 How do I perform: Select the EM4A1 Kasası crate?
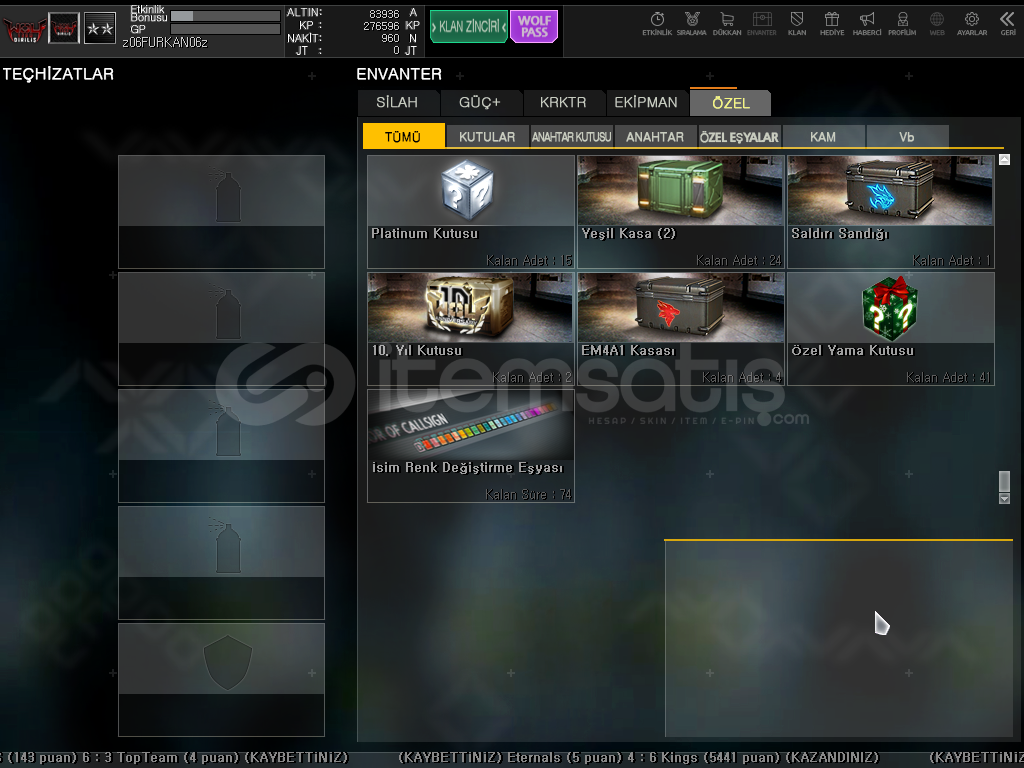[681, 328]
